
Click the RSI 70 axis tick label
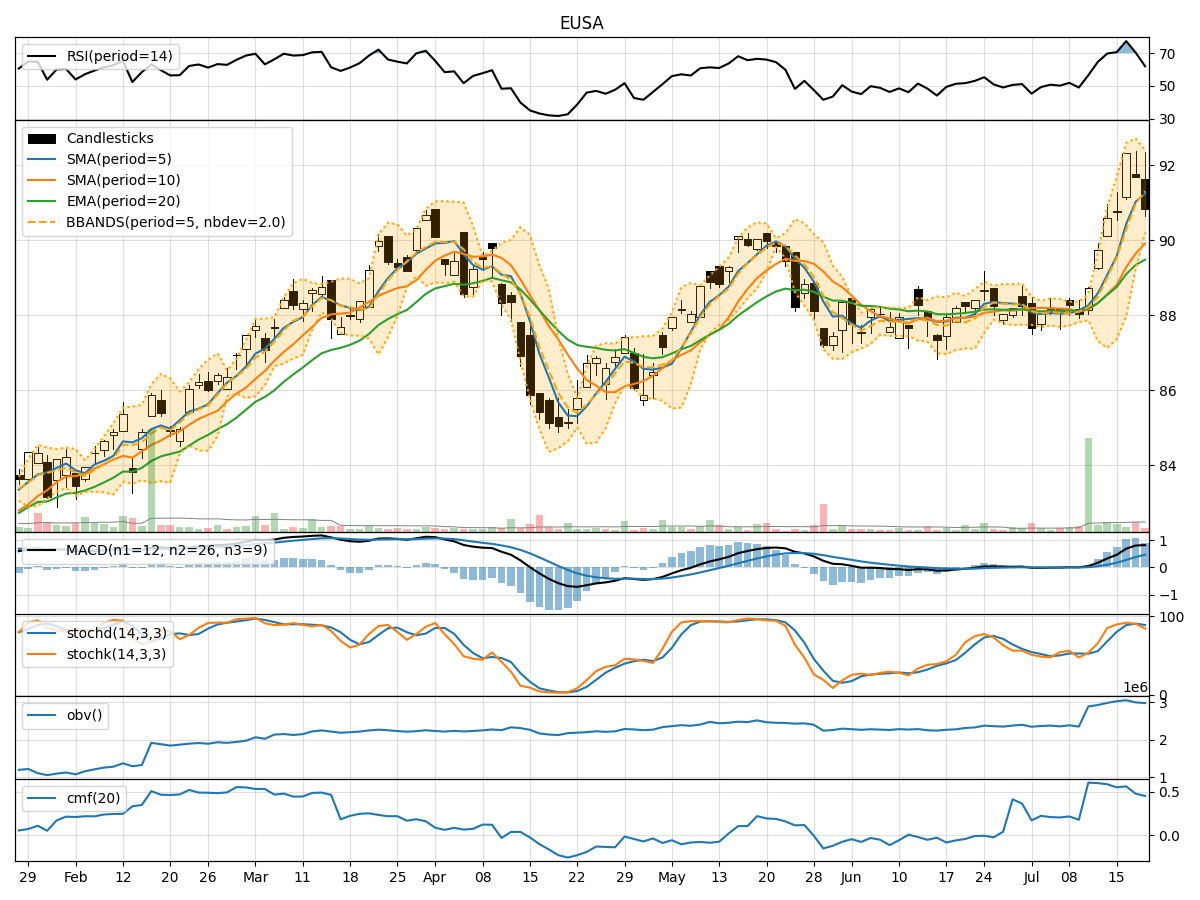[x=1167, y=54]
